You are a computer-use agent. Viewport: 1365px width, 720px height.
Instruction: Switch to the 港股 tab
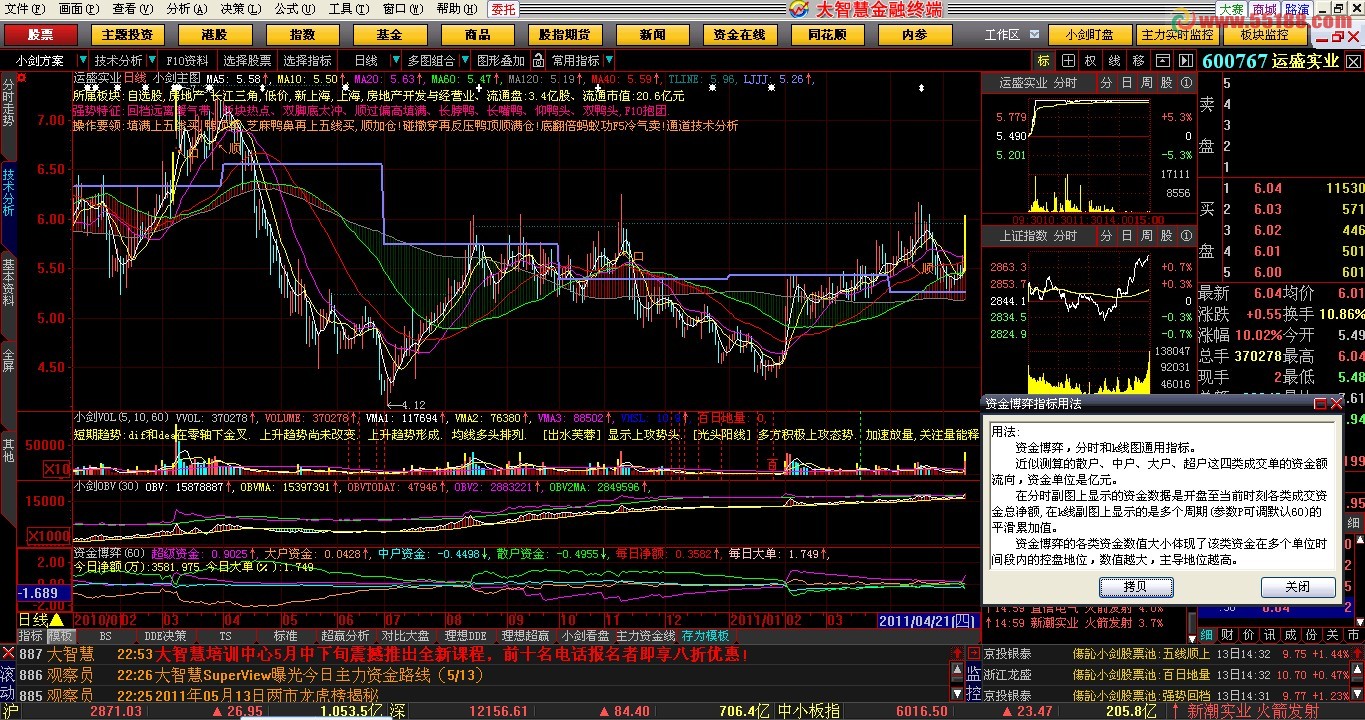[x=213, y=35]
